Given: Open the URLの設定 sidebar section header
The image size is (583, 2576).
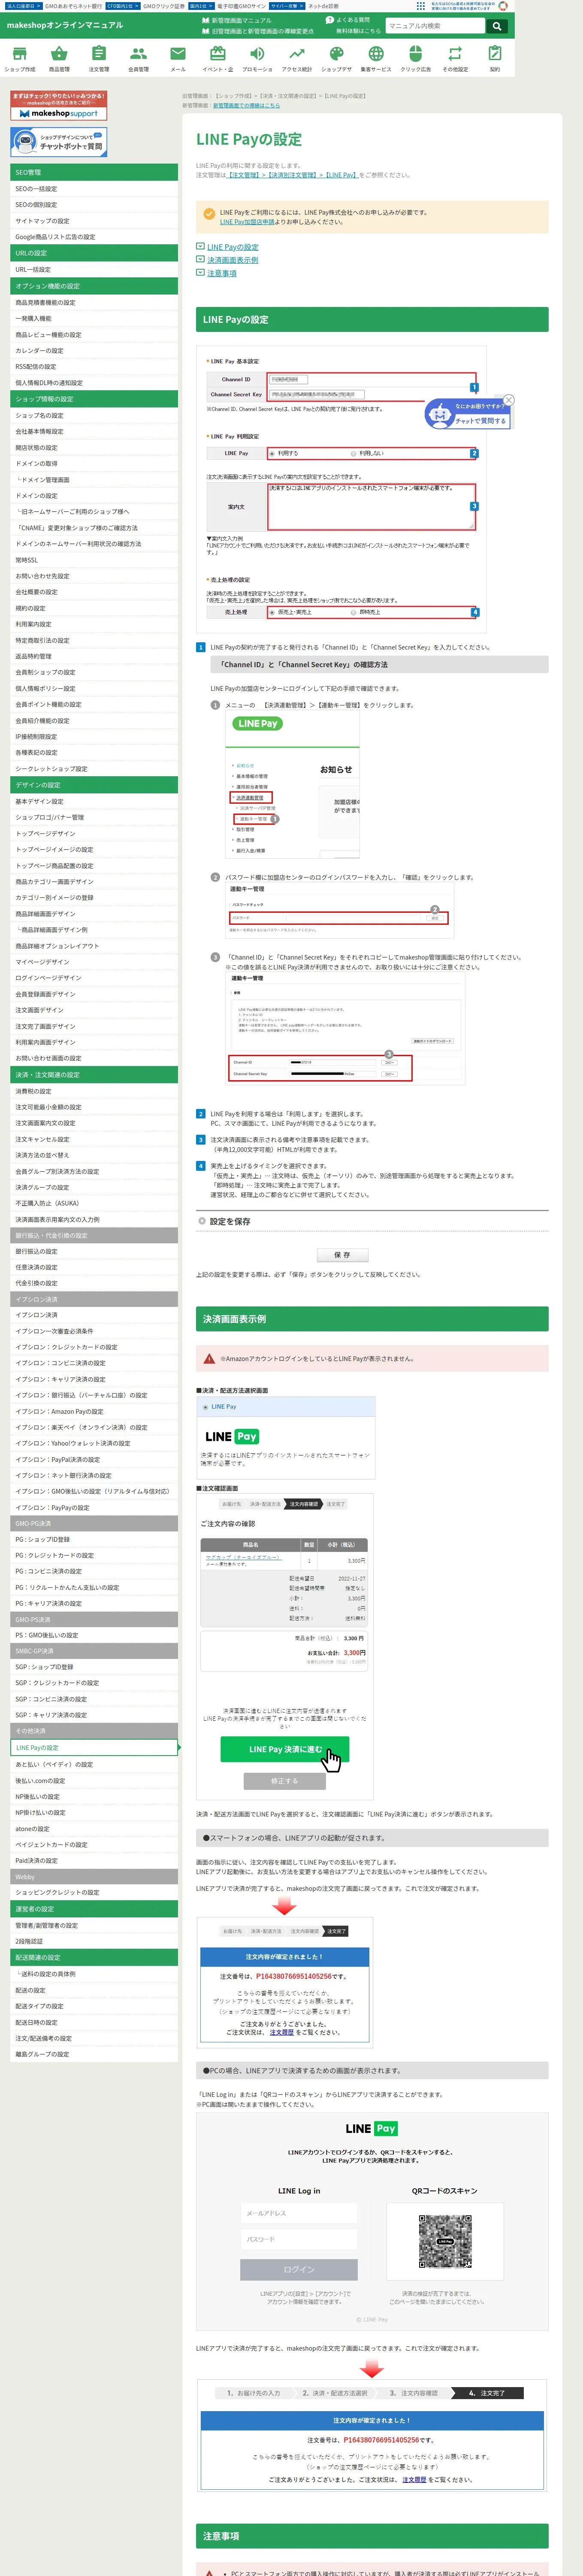Looking at the screenshot, I should (x=94, y=253).
